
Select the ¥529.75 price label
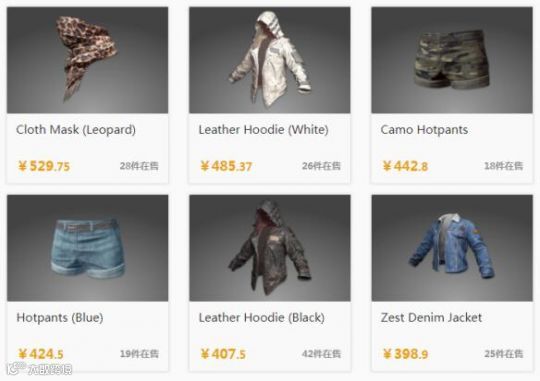(44, 166)
